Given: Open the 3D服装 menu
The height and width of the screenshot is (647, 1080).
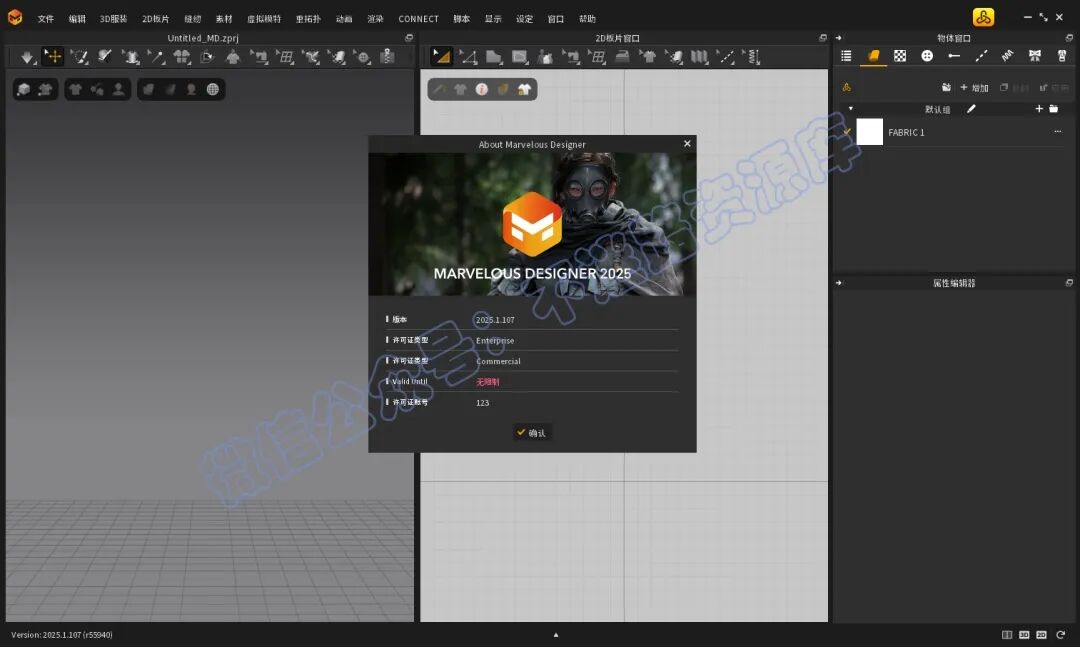Looking at the screenshot, I should click(114, 19).
